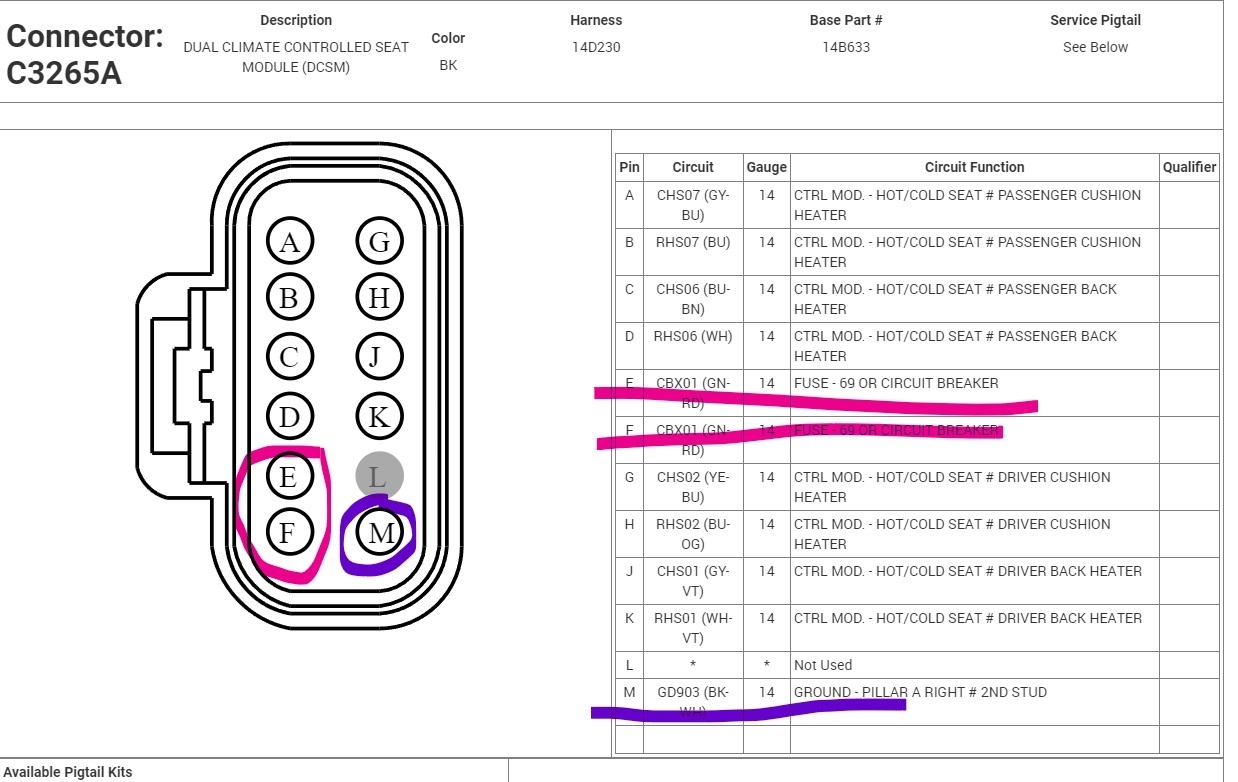Click pin J function 'DRIVER BACK HEATER'
This screenshot has width=1238, height=782.
[968, 571]
